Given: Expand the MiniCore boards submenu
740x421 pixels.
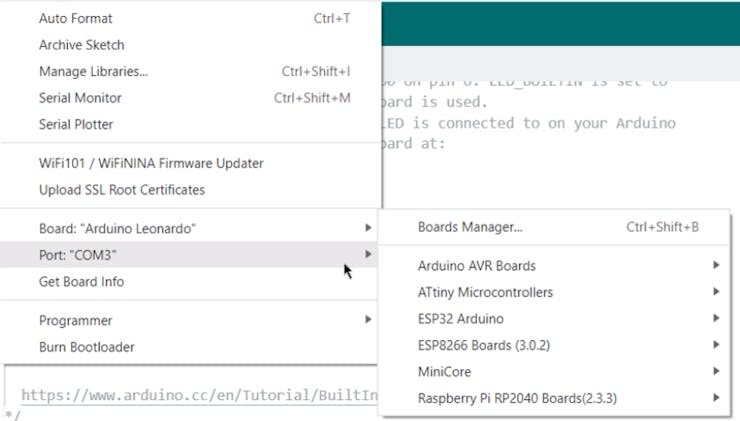Looking at the screenshot, I should [444, 372].
